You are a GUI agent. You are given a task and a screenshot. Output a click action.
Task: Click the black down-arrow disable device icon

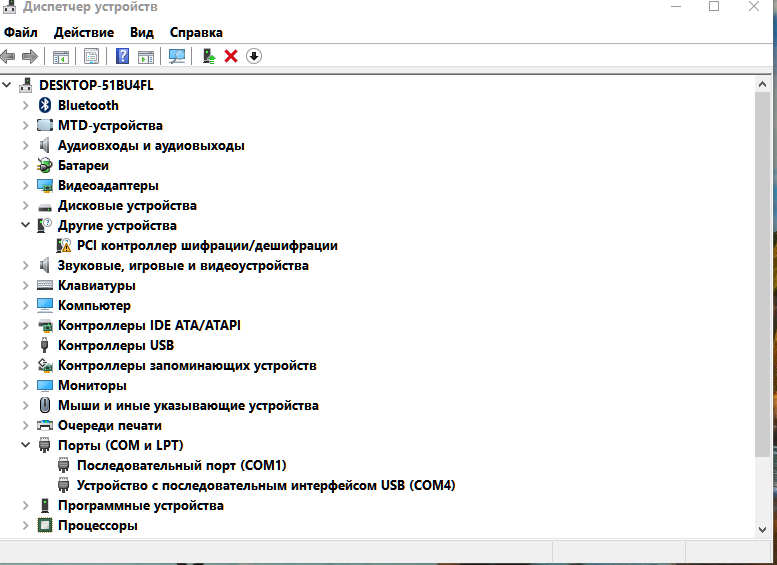(254, 56)
